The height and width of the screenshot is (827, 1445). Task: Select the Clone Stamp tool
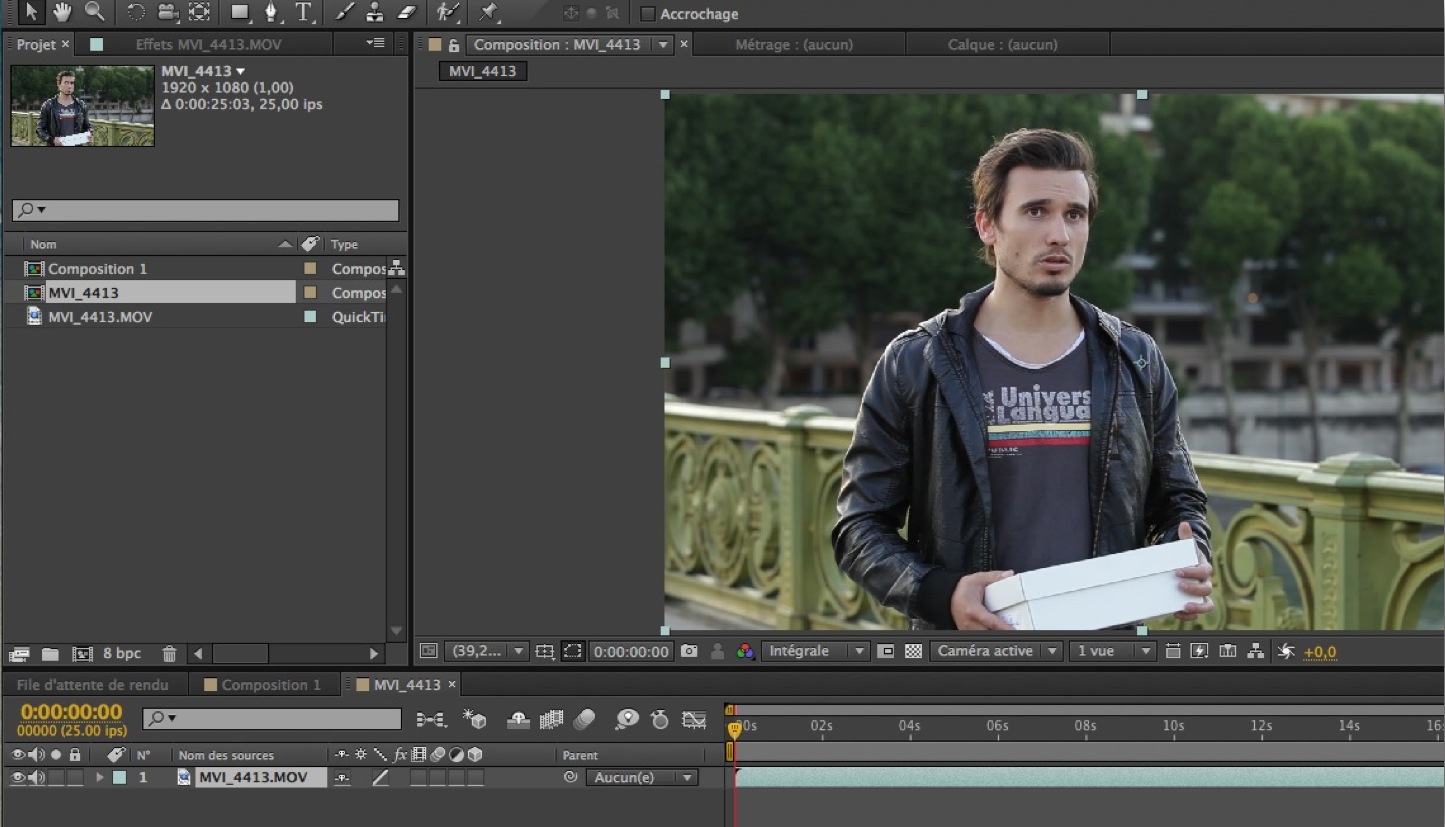[376, 14]
